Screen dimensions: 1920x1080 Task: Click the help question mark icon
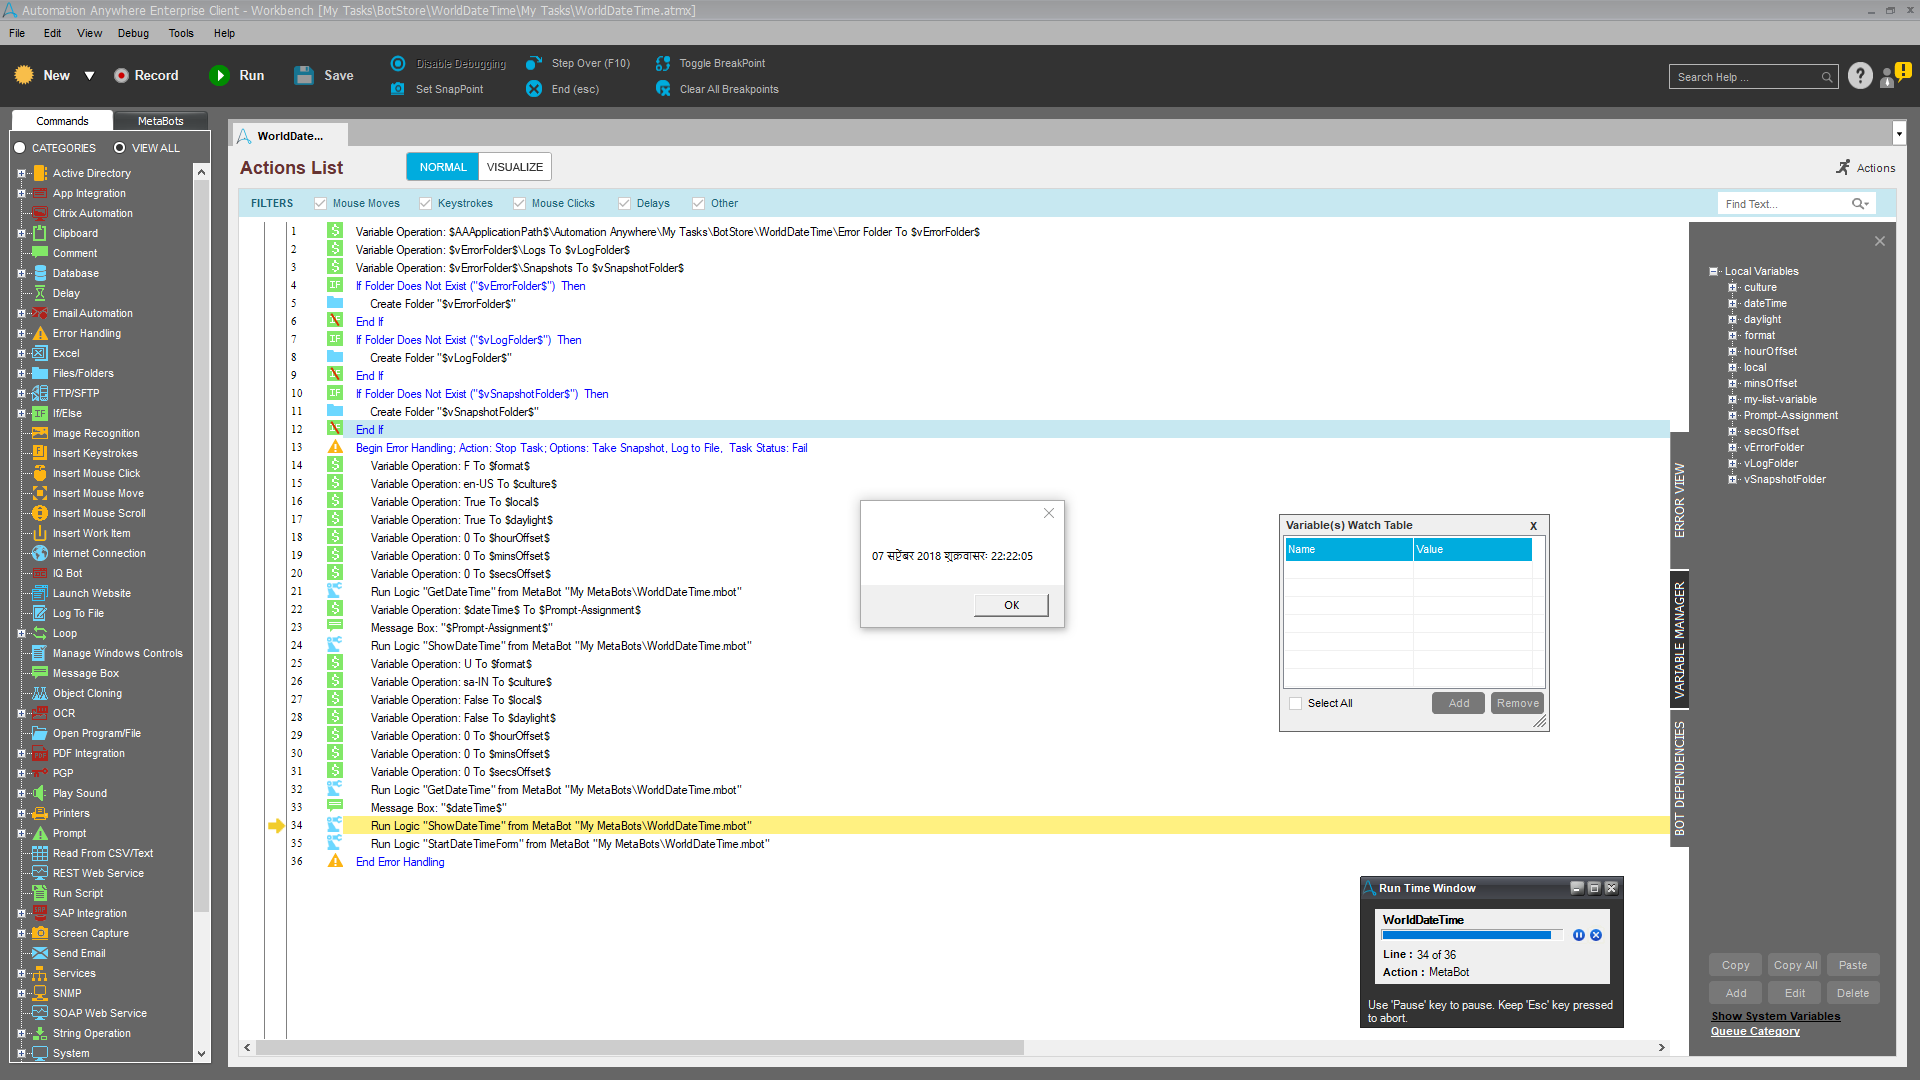[x=1860, y=76]
